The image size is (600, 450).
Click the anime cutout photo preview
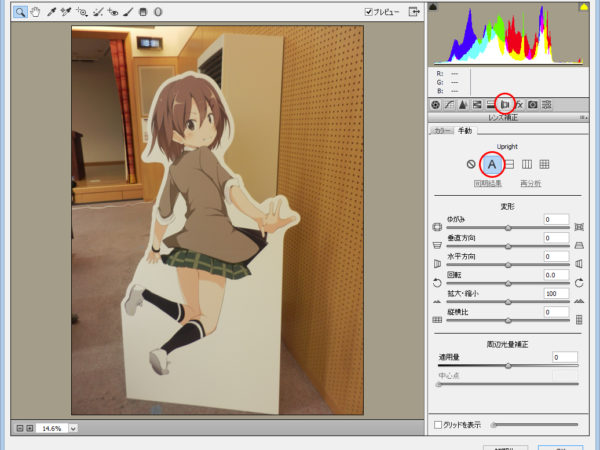click(x=217, y=220)
